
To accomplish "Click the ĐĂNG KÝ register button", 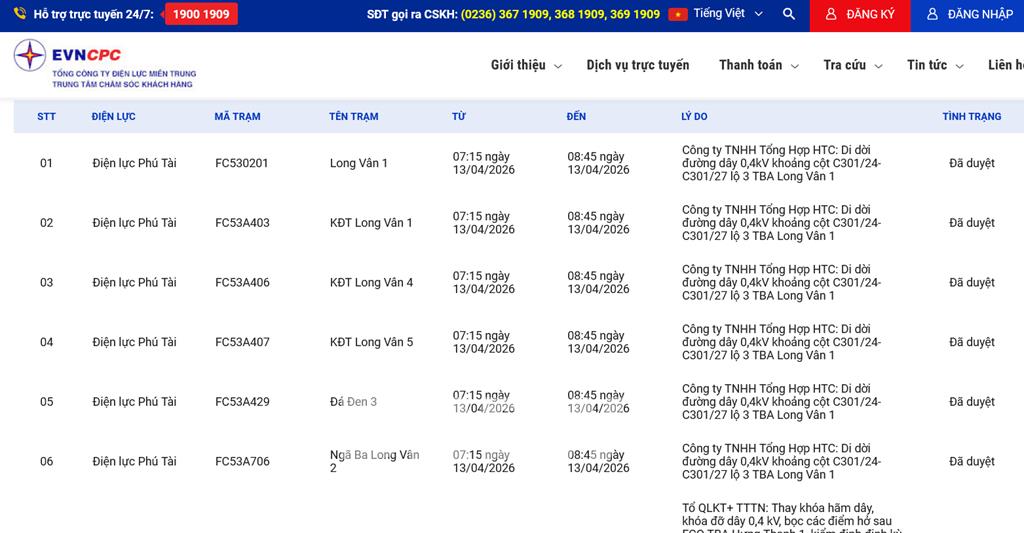I will click(x=859, y=15).
